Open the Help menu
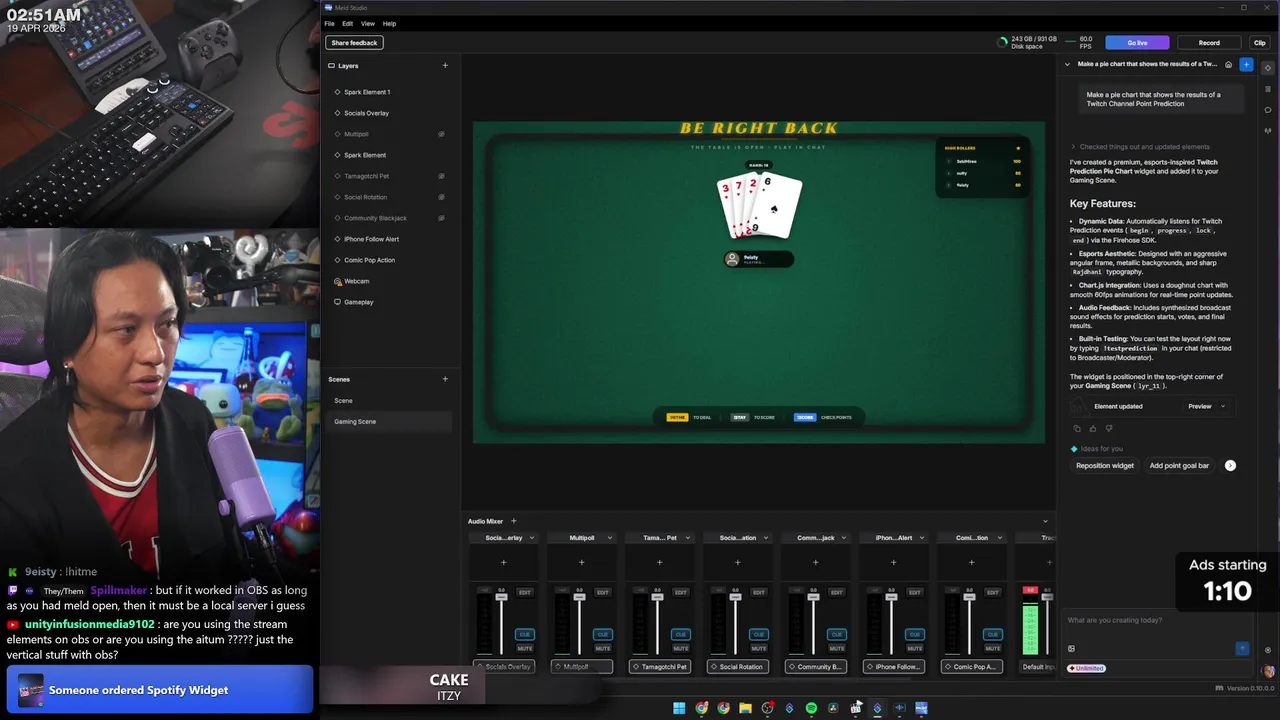 click(x=389, y=23)
